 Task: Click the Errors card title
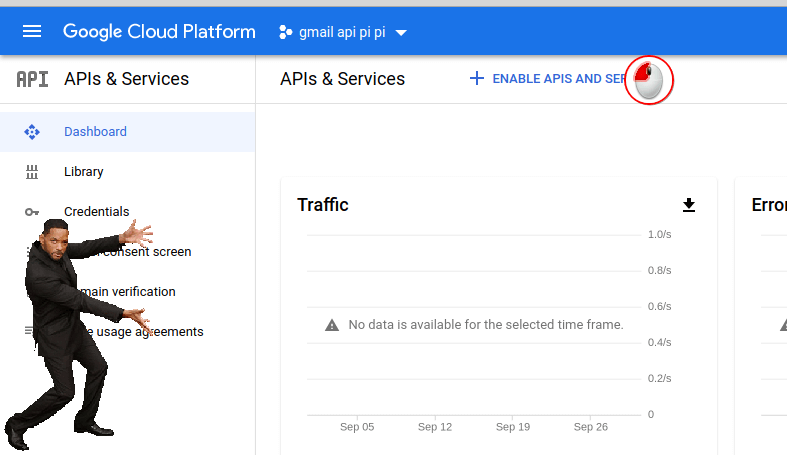point(769,205)
